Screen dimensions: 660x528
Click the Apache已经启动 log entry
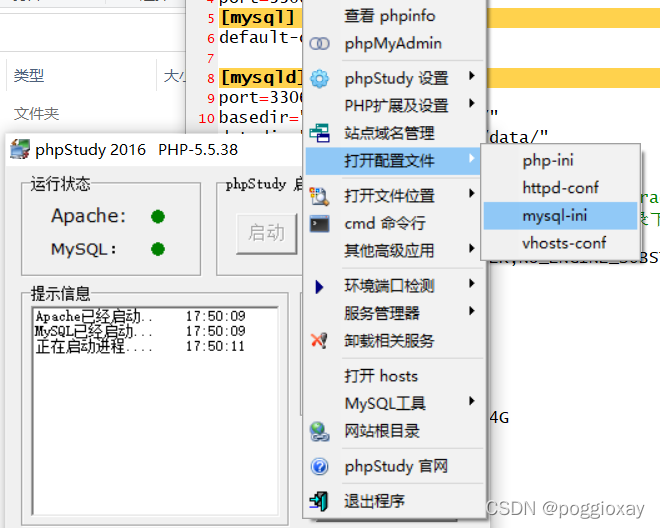(x=140, y=316)
